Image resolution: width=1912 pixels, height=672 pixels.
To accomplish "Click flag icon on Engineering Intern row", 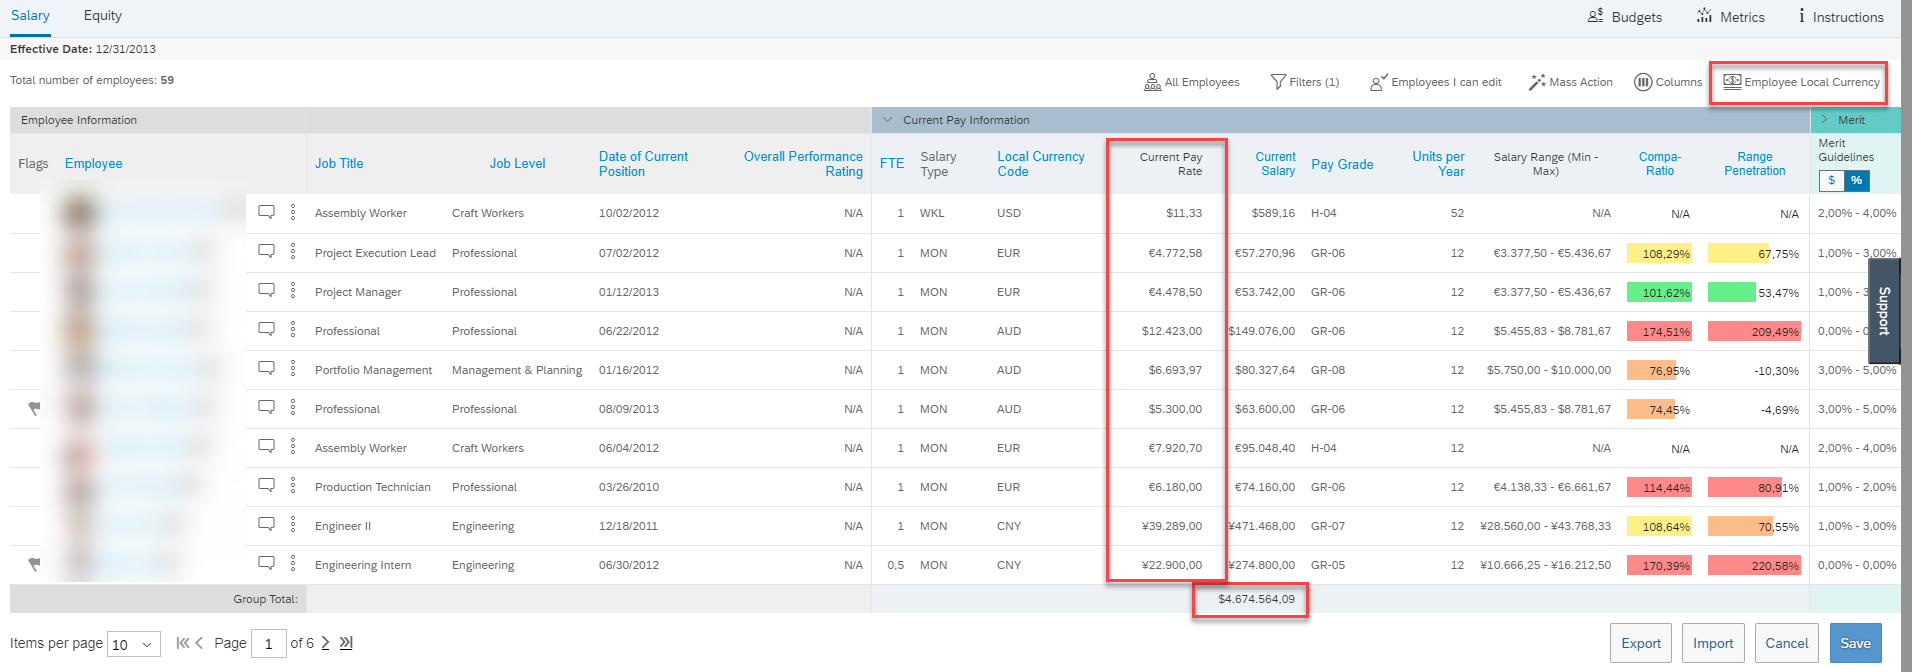I will point(34,565).
